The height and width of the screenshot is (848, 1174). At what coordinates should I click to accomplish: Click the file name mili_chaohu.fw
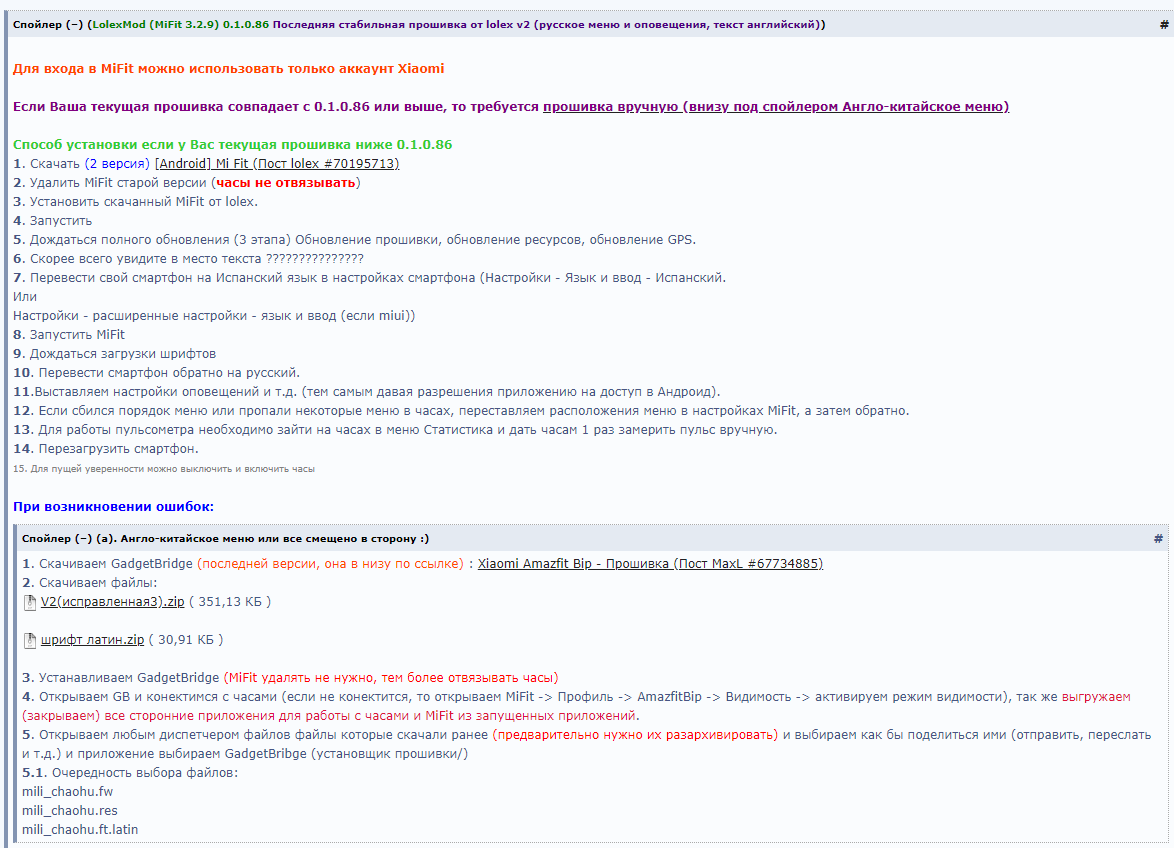(67, 793)
